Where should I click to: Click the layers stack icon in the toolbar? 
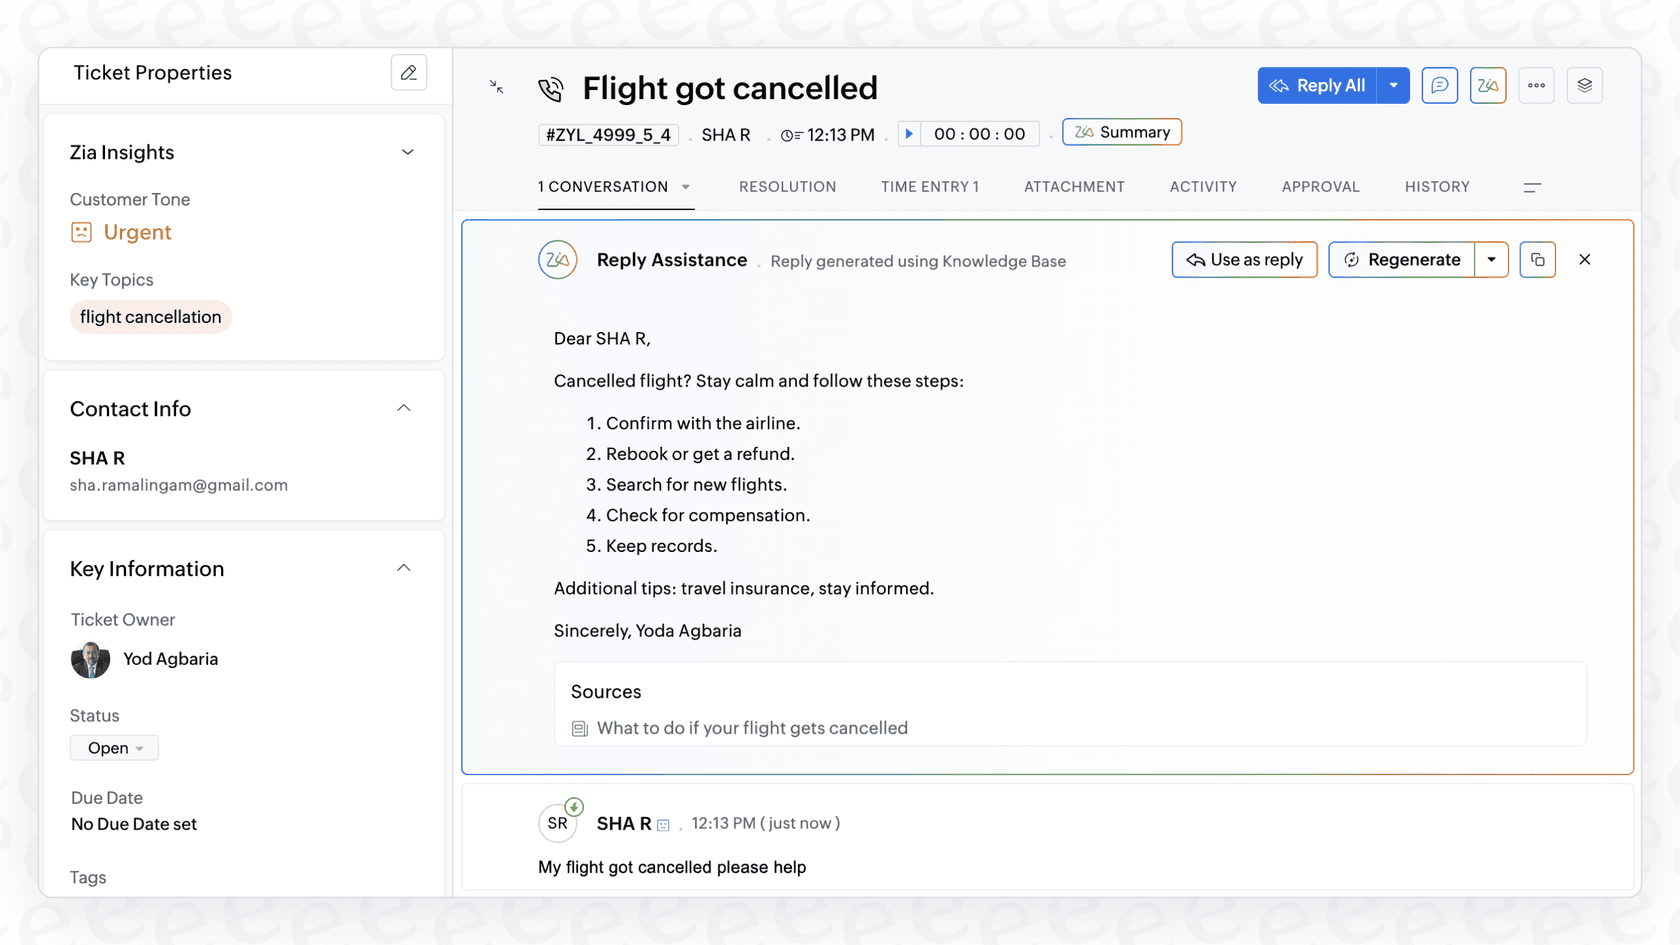(1584, 85)
